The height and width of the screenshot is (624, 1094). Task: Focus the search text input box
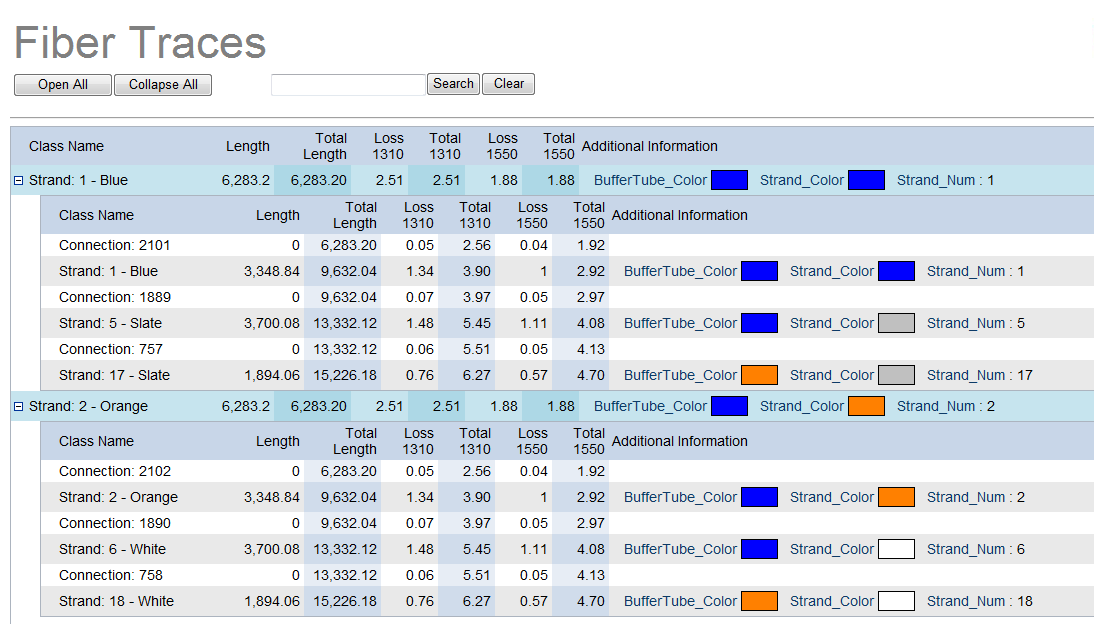pyautogui.click(x=348, y=85)
